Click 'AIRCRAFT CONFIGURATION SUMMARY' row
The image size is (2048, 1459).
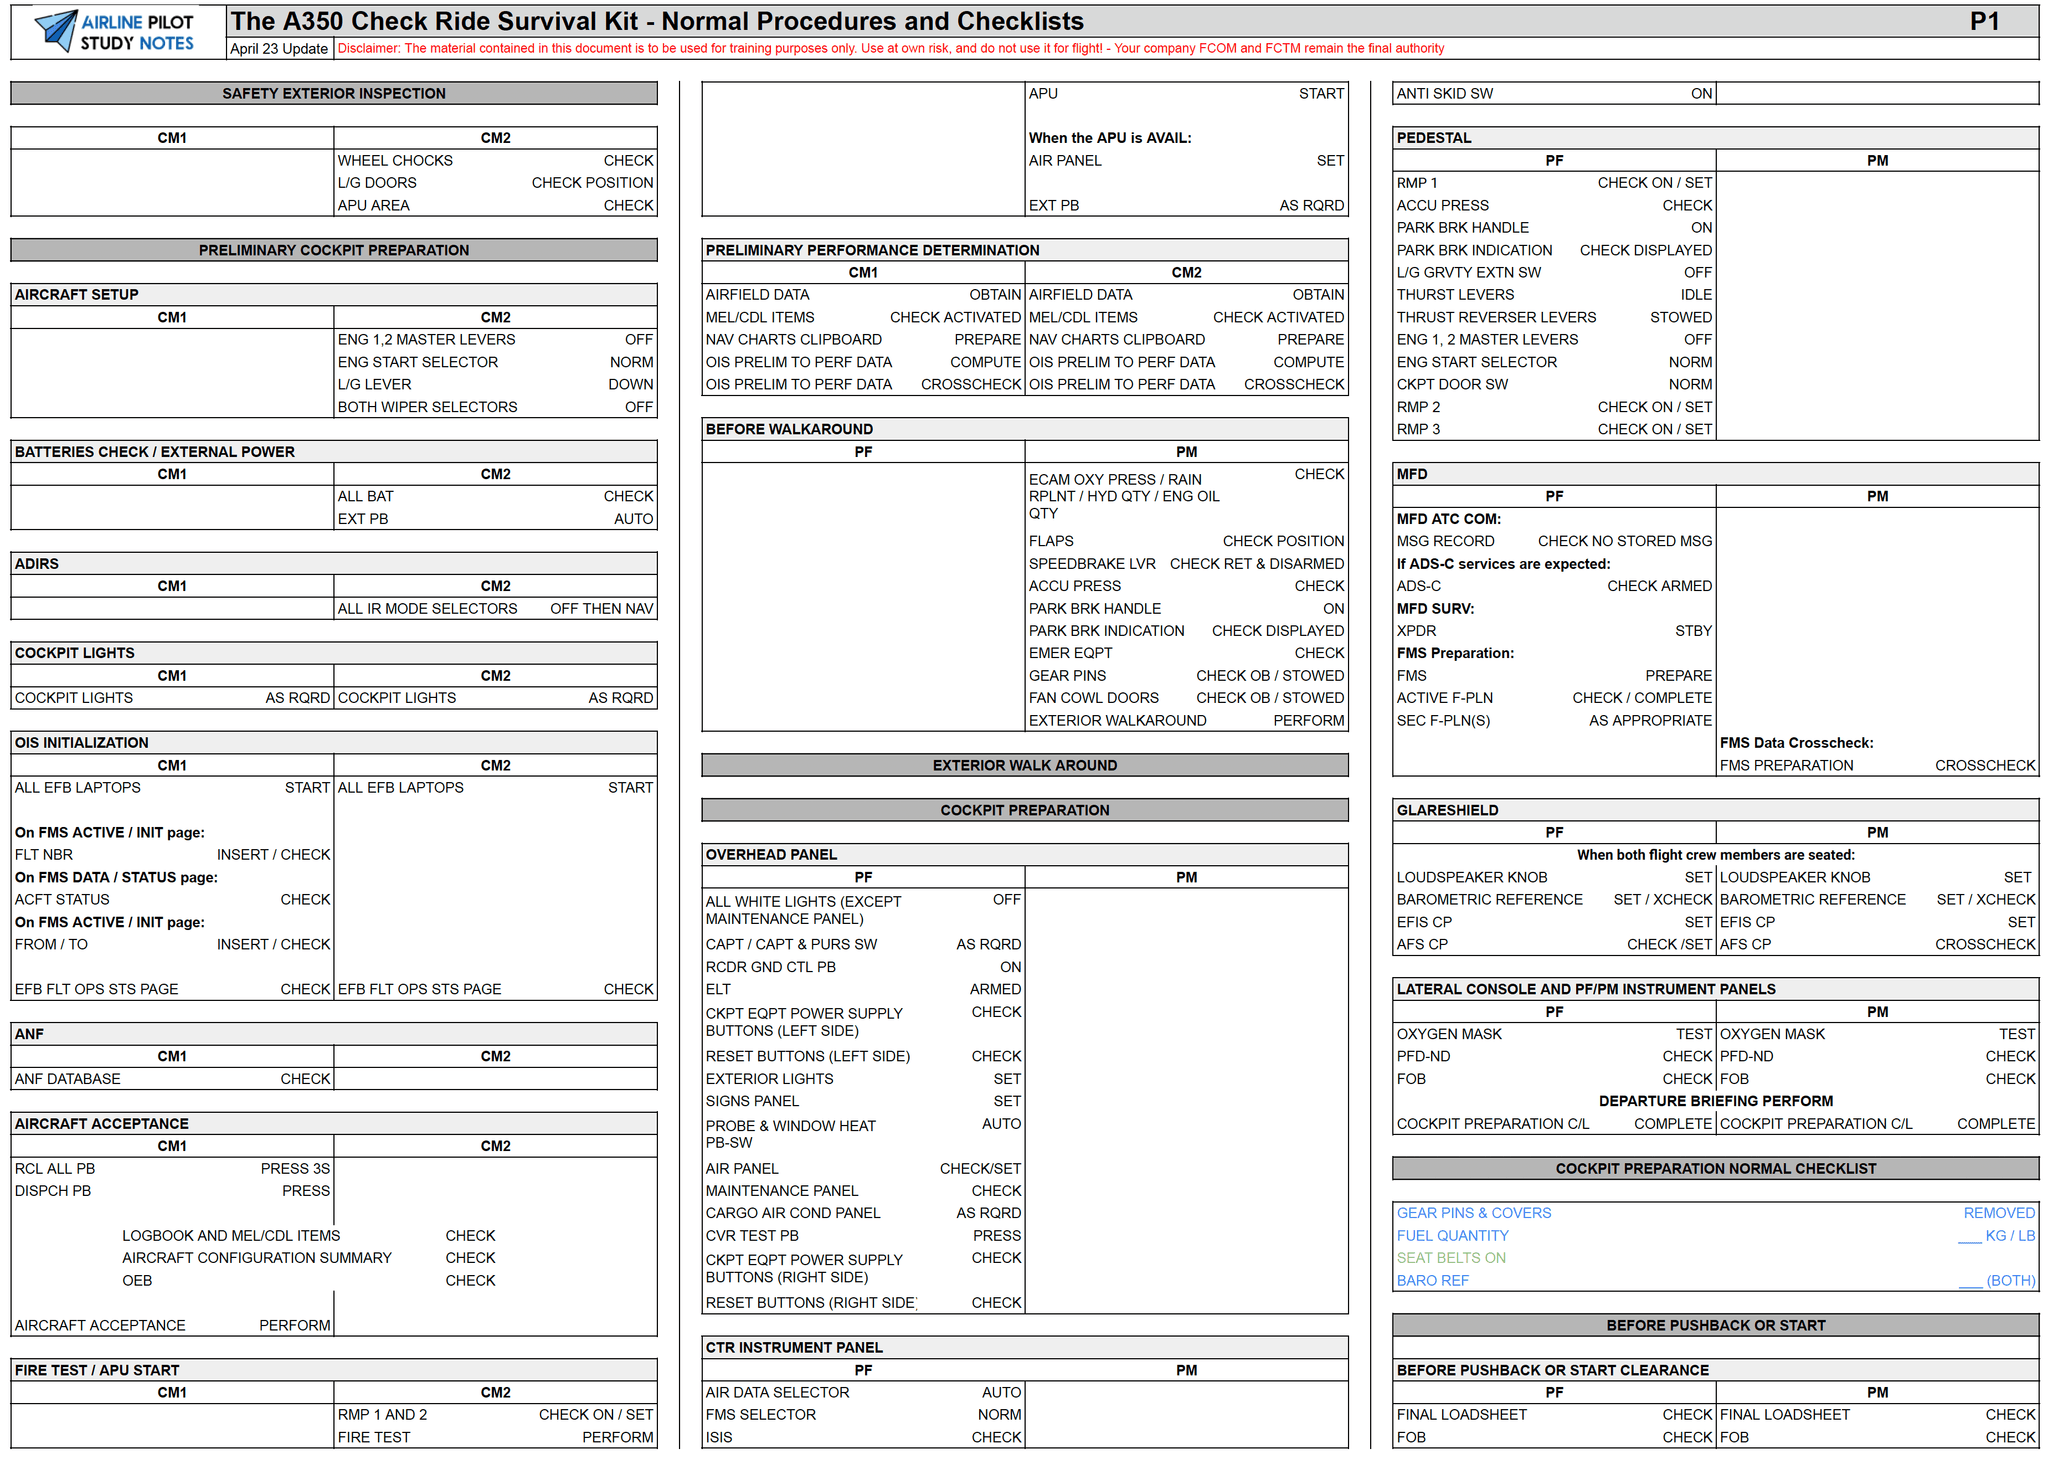pos(309,1258)
